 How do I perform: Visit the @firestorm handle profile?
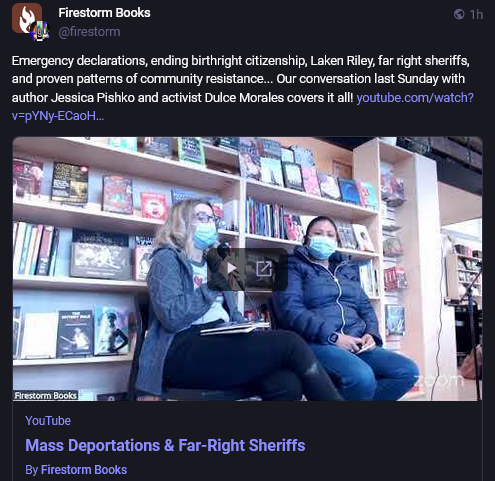pyautogui.click(x=89, y=32)
